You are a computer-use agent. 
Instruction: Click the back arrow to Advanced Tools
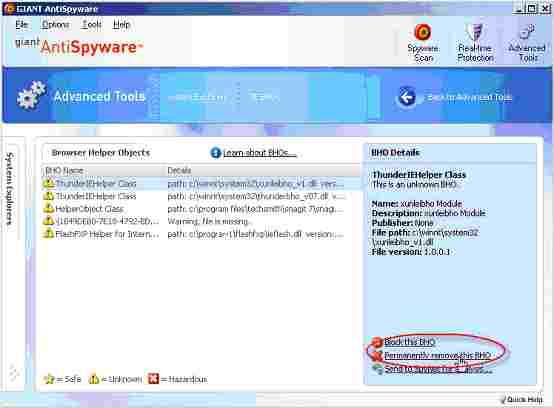point(407,97)
